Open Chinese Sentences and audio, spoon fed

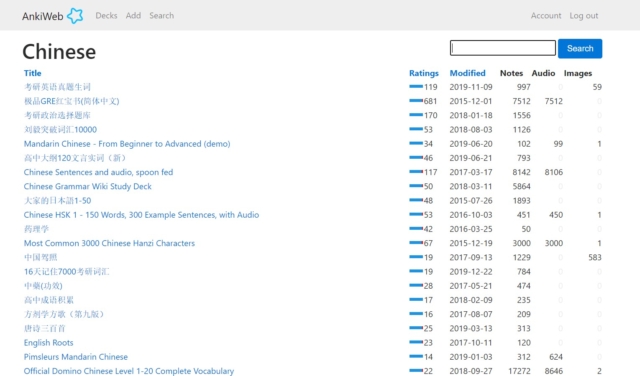click(98, 172)
